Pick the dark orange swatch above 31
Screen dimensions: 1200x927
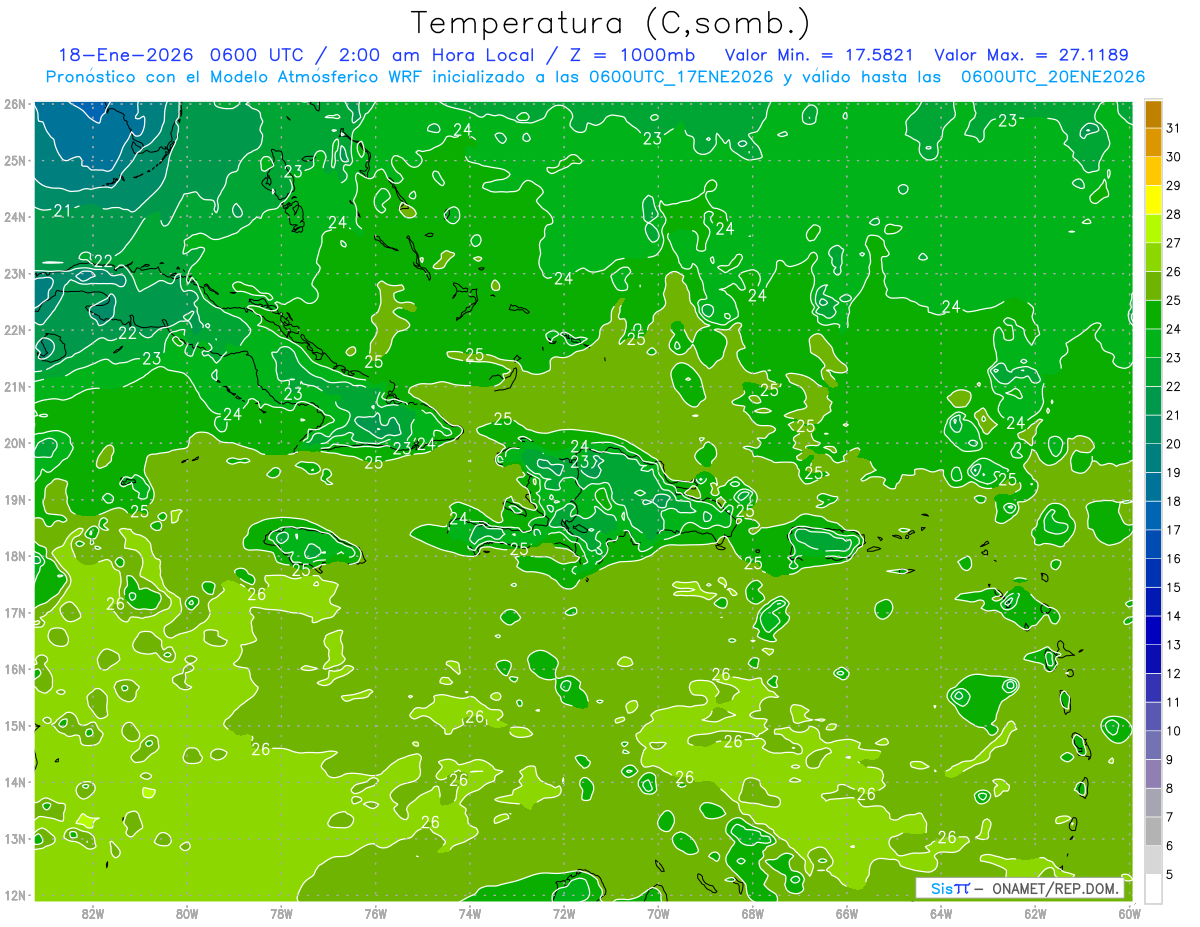[x=1154, y=115]
